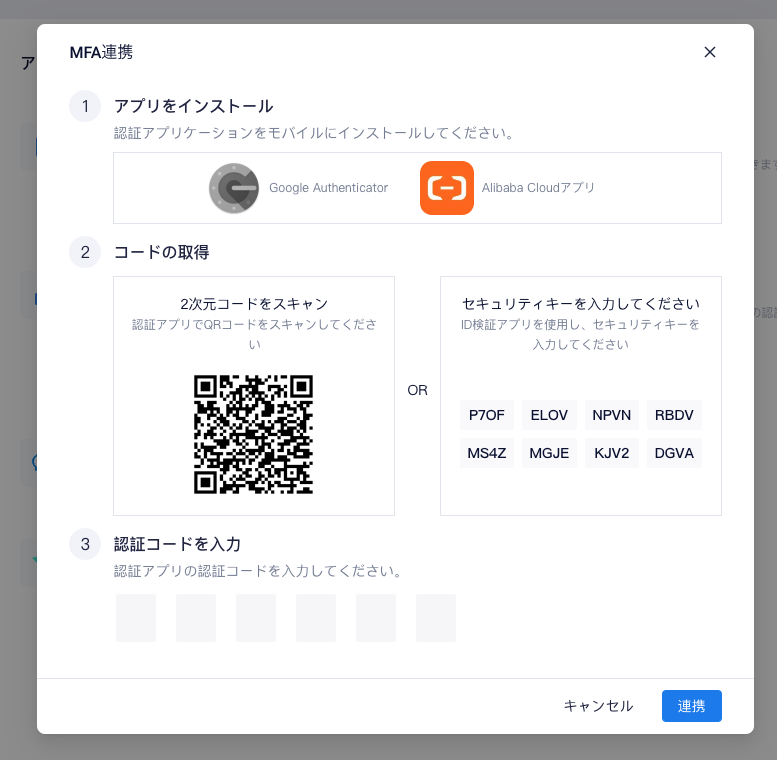Close the MFA連携 dialog with X

[710, 52]
